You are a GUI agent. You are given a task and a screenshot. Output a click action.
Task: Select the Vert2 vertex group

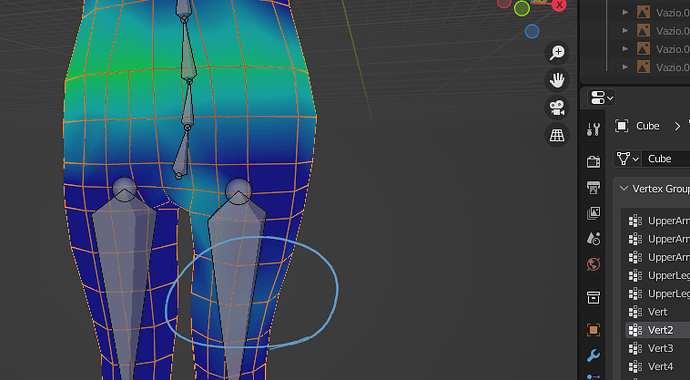point(658,330)
